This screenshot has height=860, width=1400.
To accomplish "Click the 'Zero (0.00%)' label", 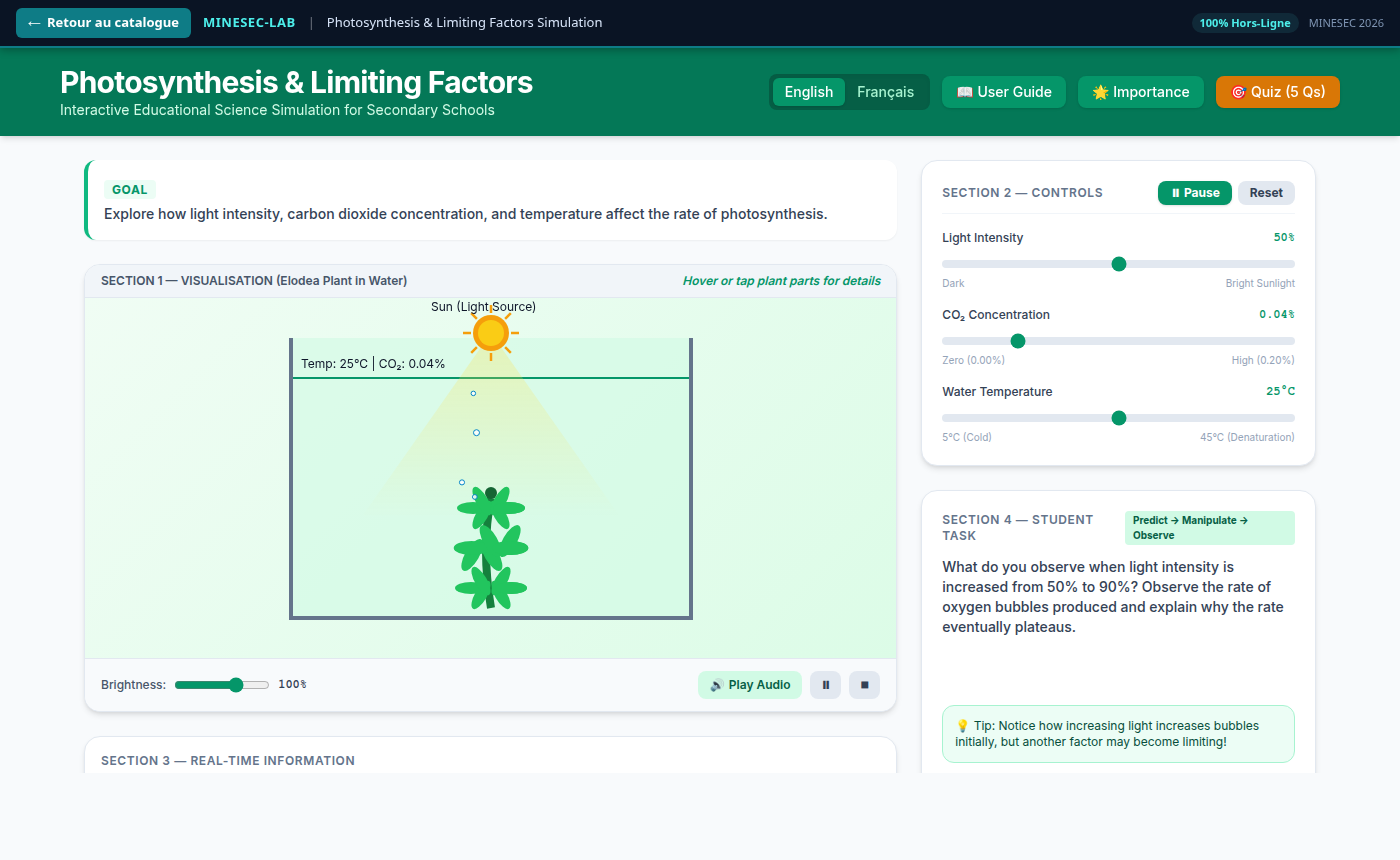I will tap(973, 361).
